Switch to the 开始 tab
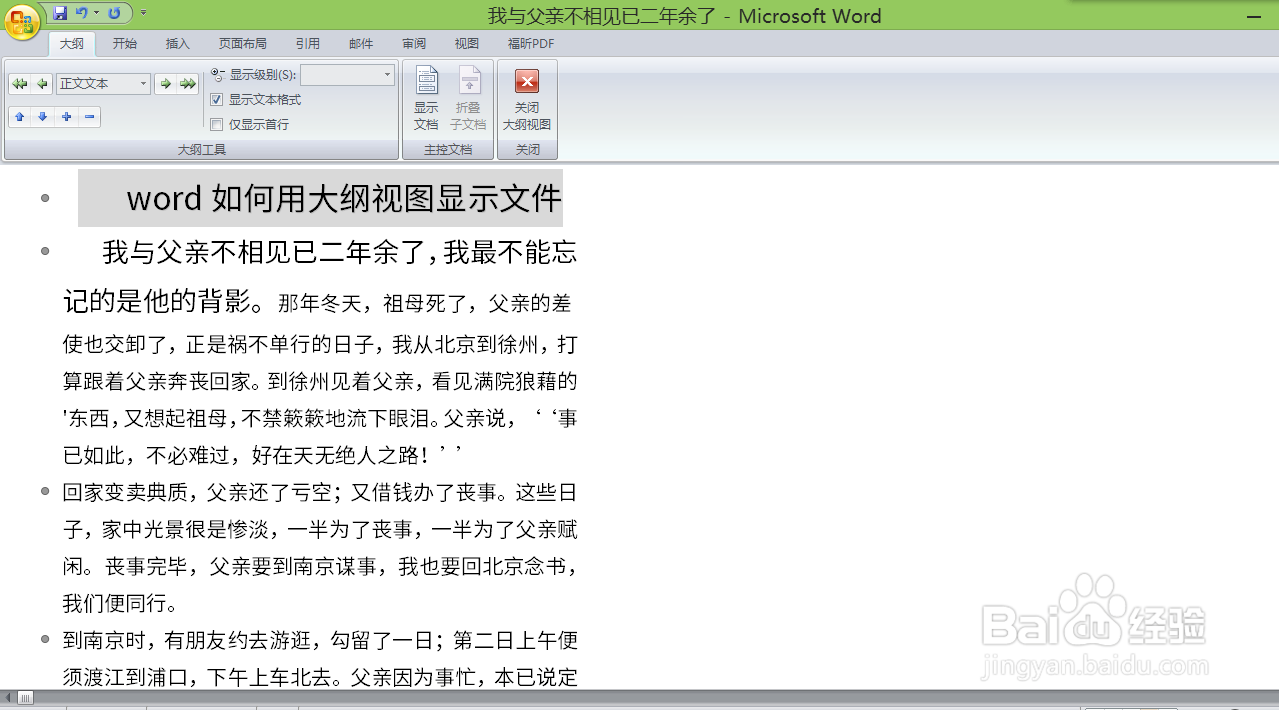1279x710 pixels. click(x=125, y=44)
